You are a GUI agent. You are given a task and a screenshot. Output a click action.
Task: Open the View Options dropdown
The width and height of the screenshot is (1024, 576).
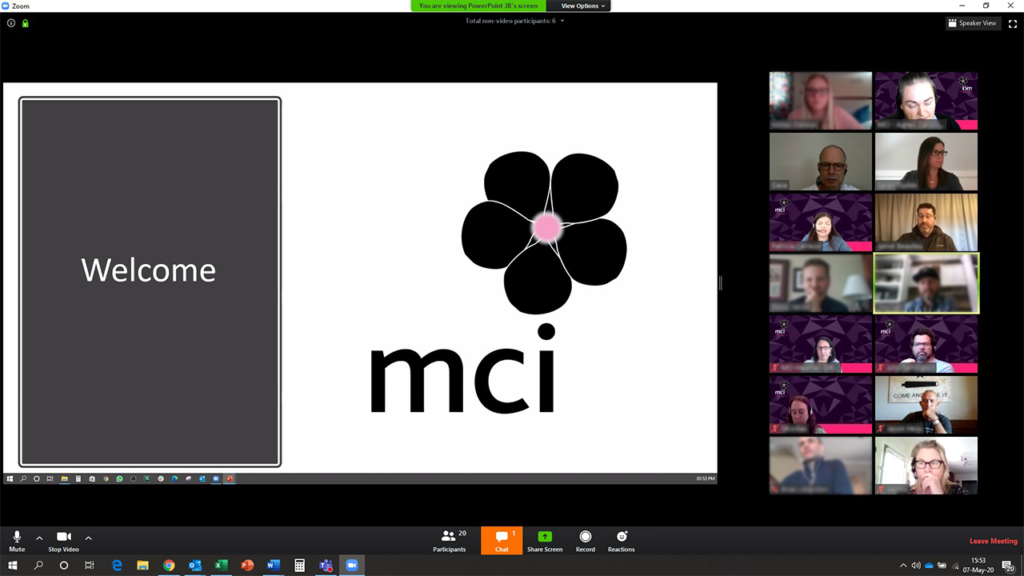pos(583,6)
